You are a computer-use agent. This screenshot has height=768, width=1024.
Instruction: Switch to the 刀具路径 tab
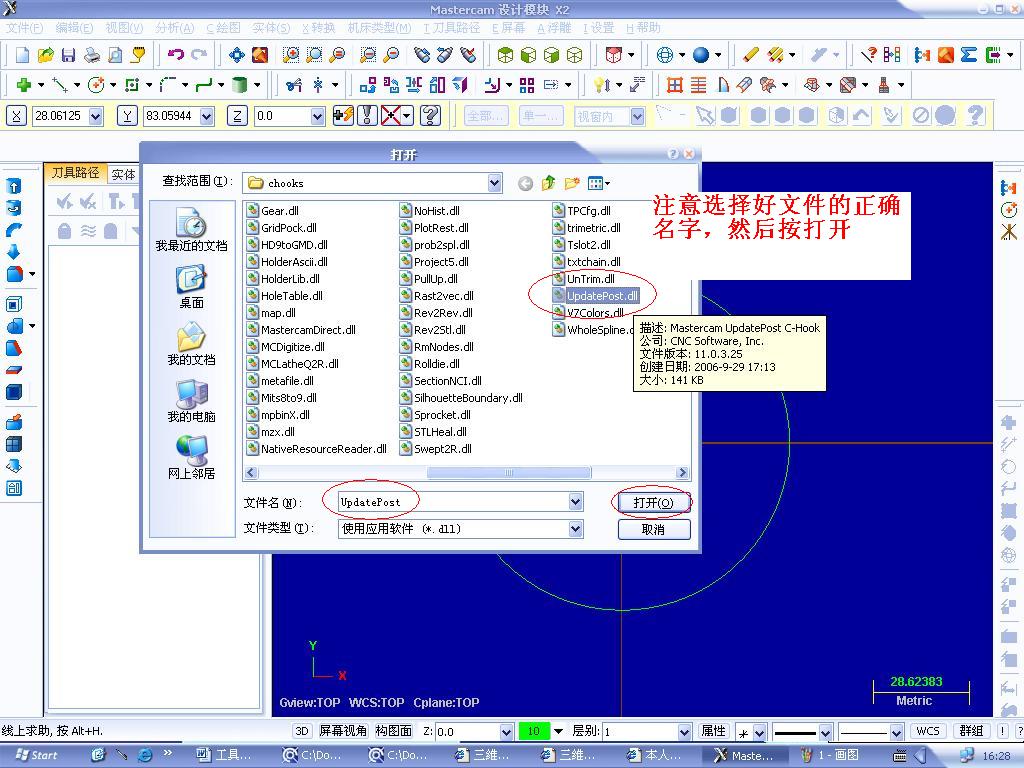[75, 172]
